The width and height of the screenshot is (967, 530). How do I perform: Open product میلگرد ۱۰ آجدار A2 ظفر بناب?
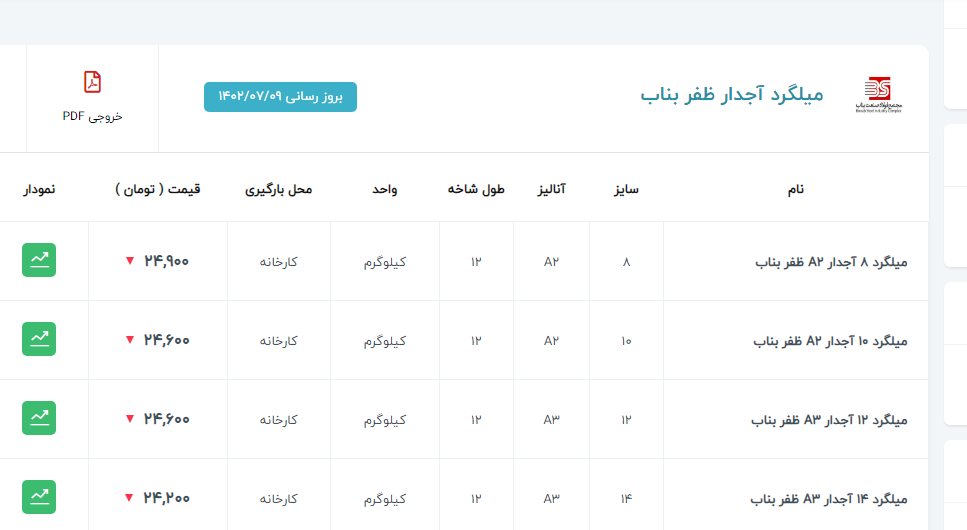pyautogui.click(x=830, y=341)
